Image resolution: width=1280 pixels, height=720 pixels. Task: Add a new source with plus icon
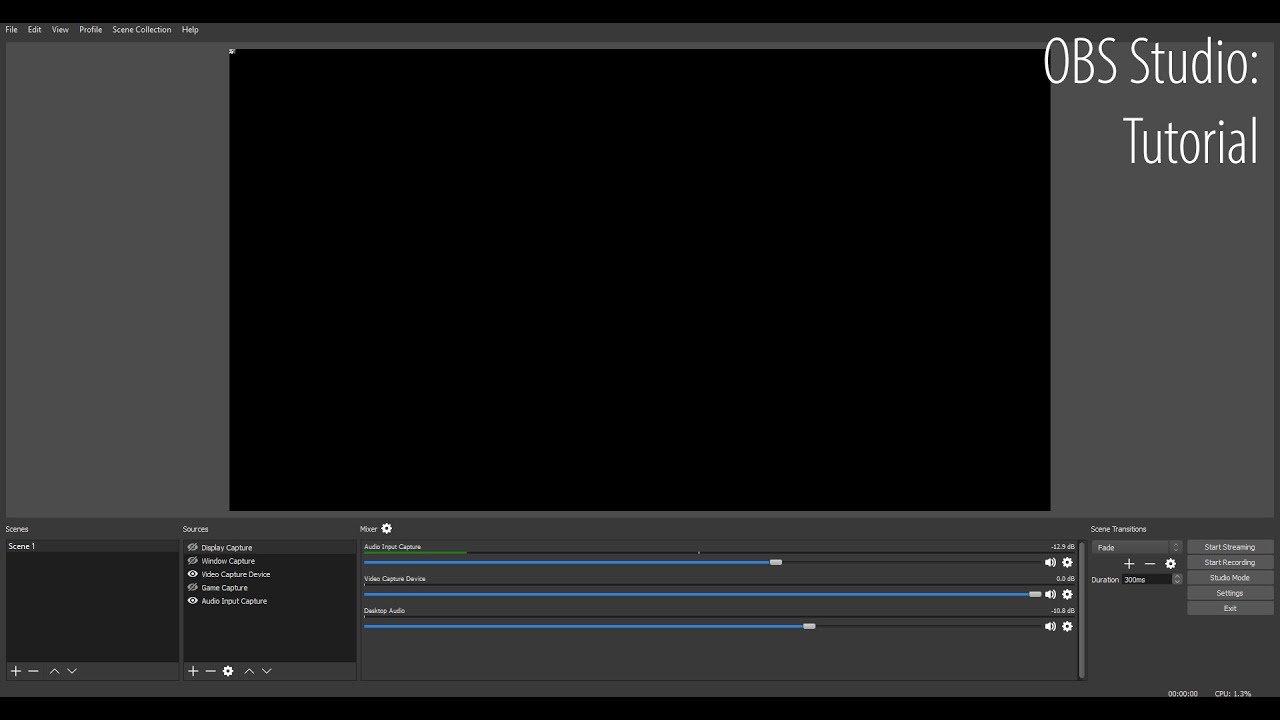click(193, 671)
